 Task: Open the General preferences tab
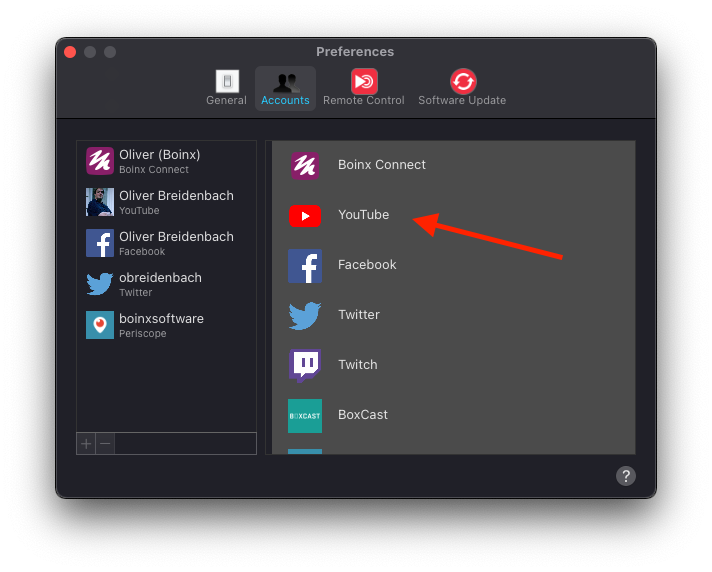coord(226,88)
